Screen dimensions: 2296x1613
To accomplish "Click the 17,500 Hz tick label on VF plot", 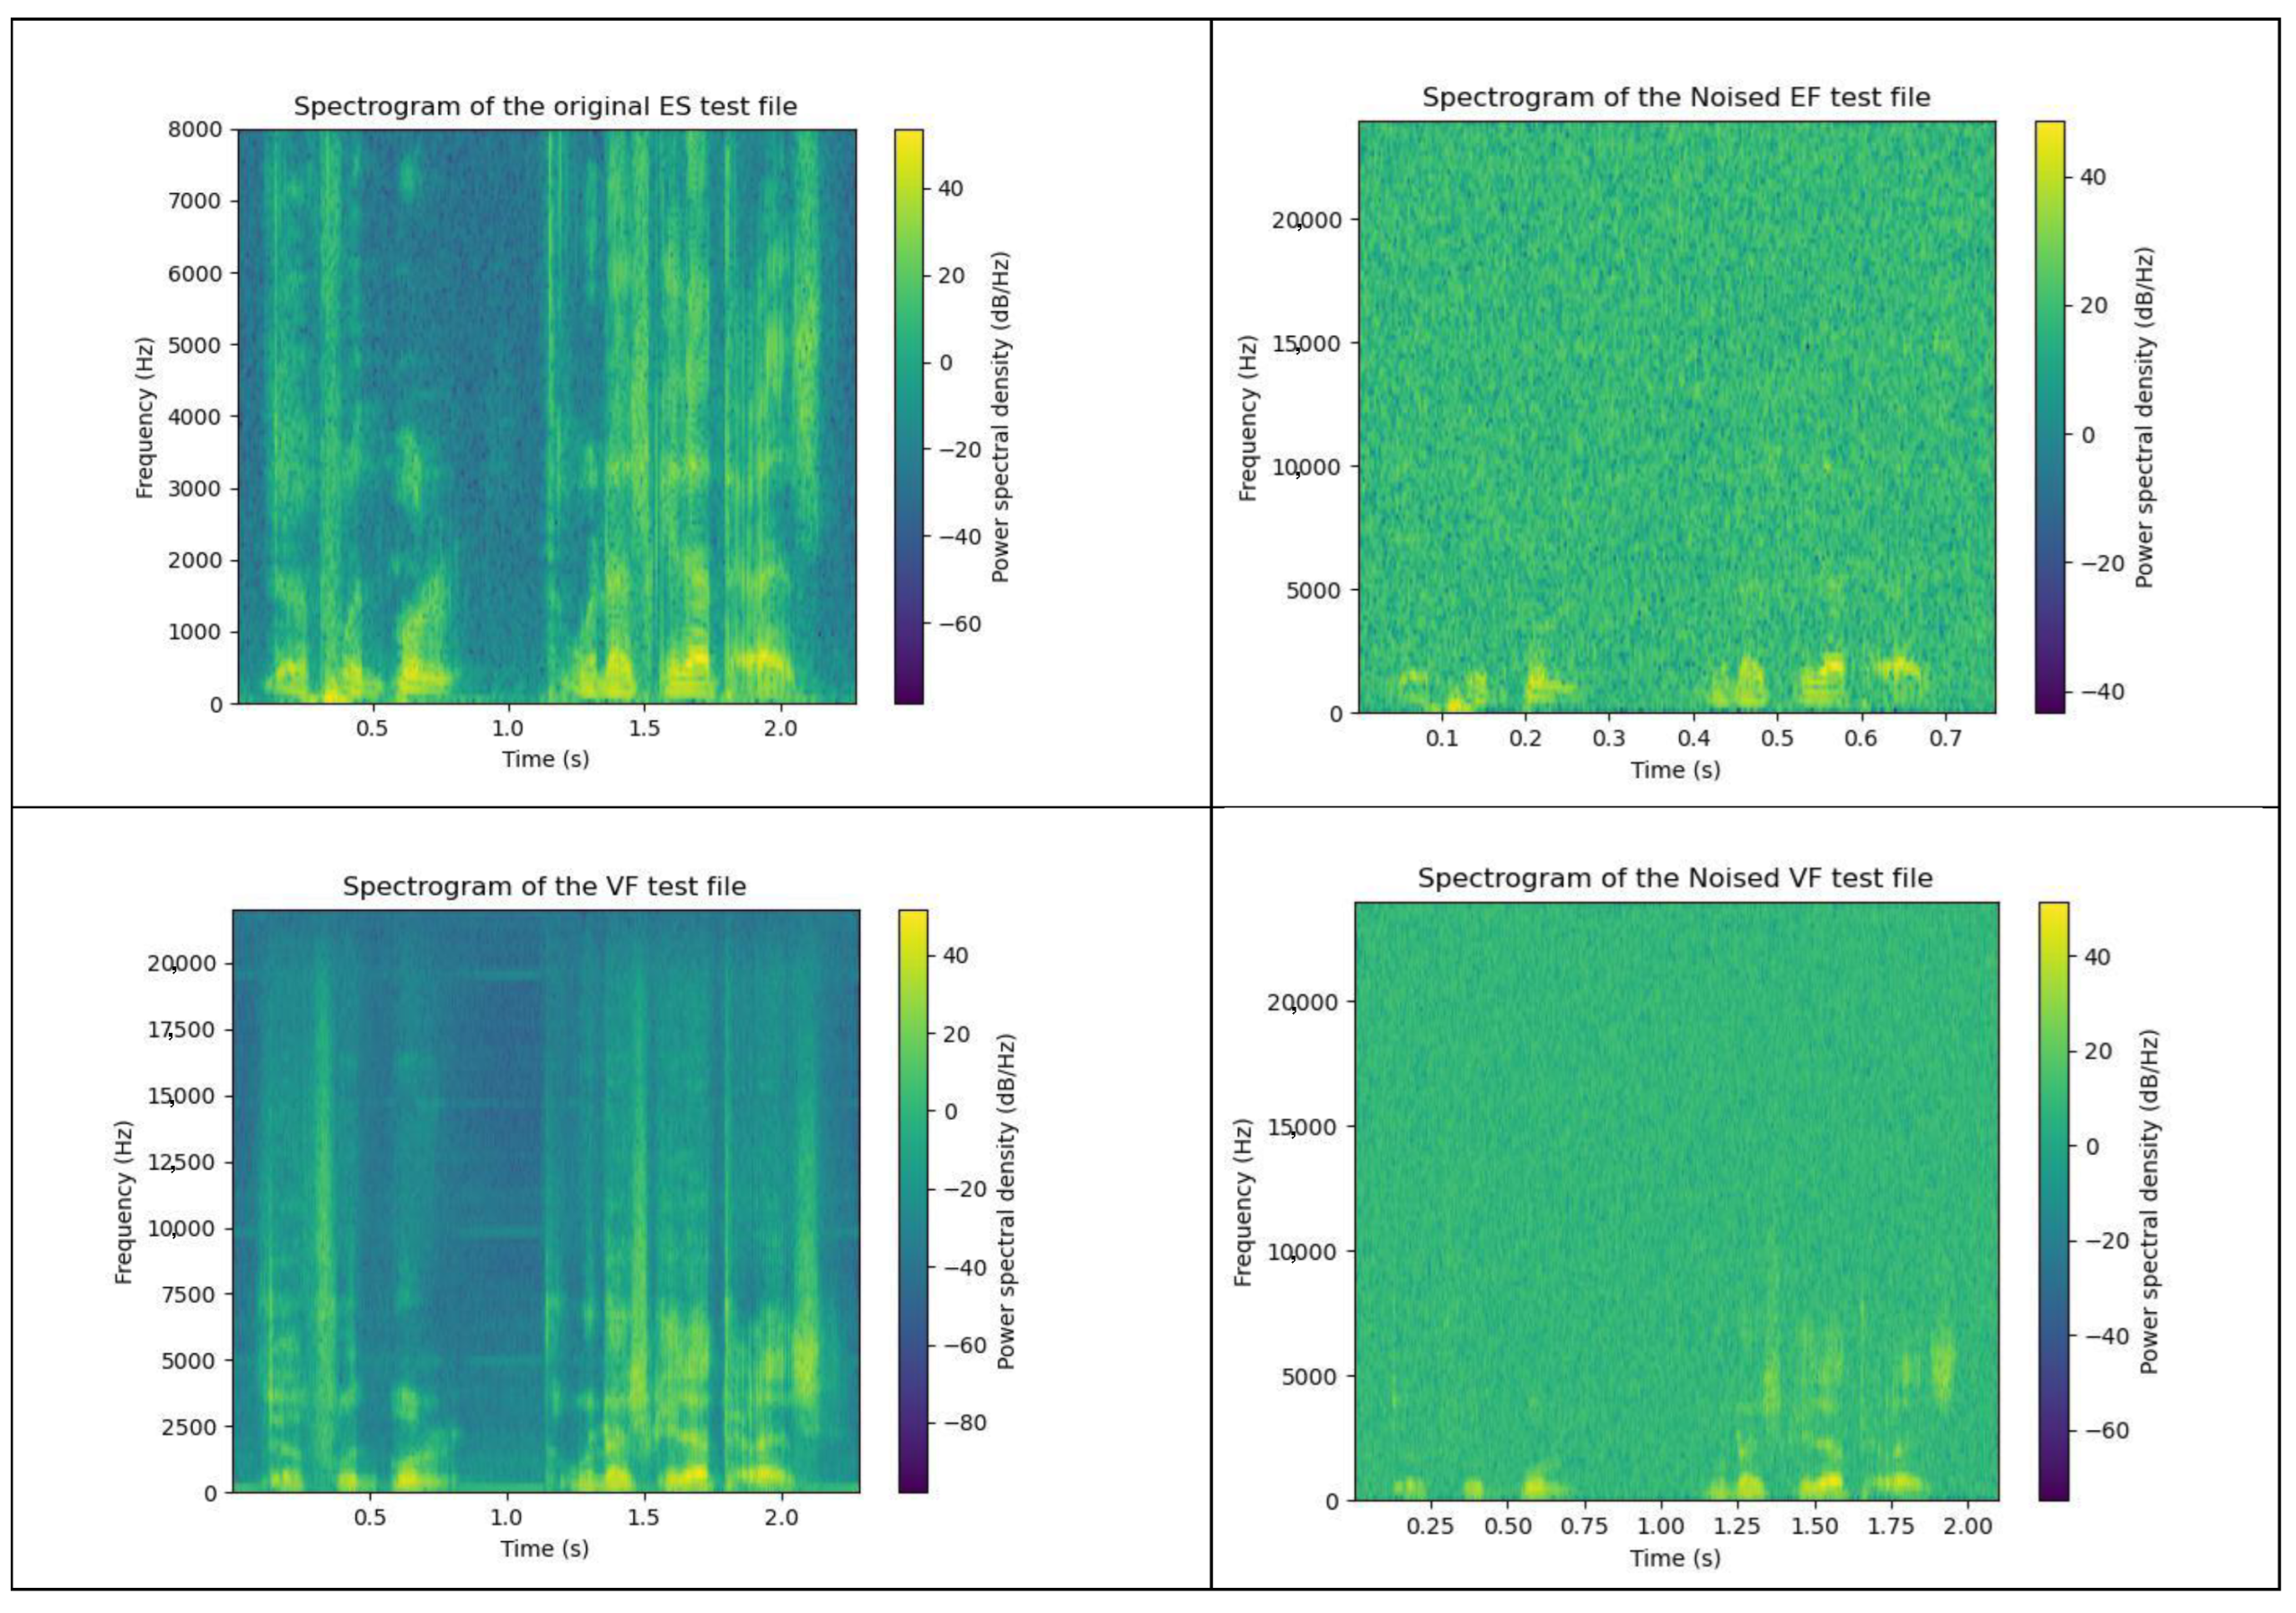I will [x=181, y=1030].
